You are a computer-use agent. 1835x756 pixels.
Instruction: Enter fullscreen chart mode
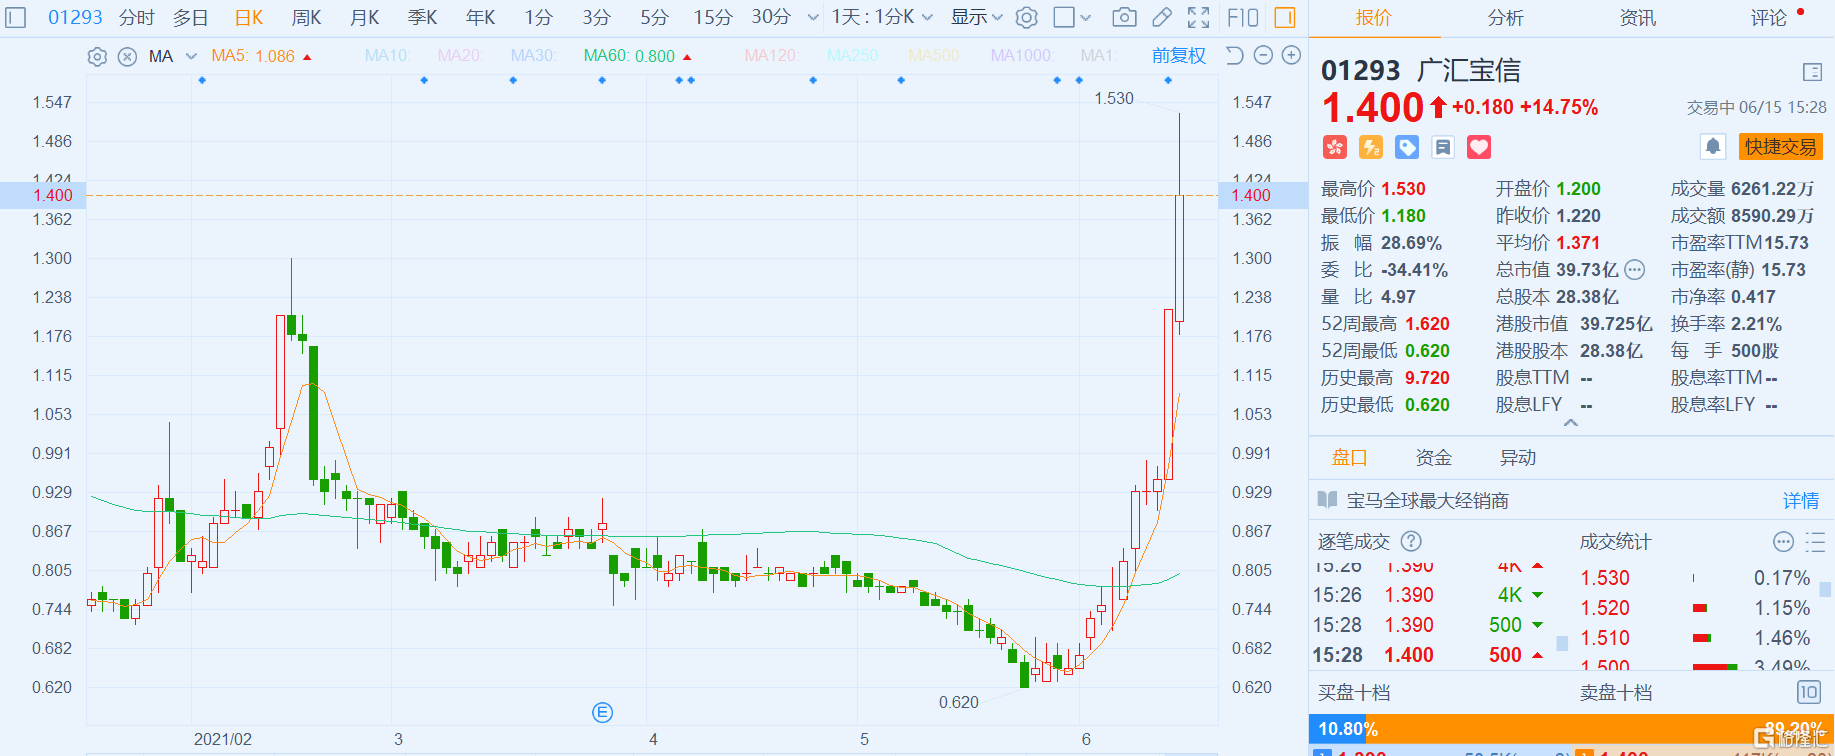click(x=1198, y=17)
